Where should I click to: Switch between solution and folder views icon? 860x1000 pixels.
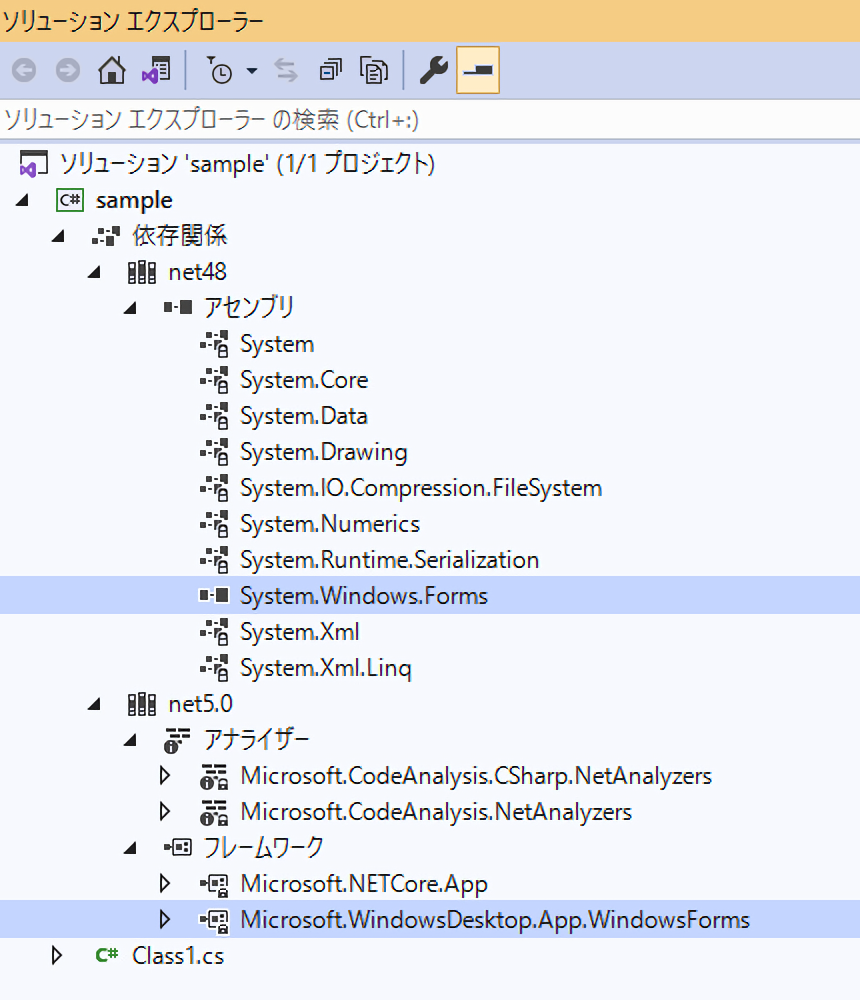155,71
